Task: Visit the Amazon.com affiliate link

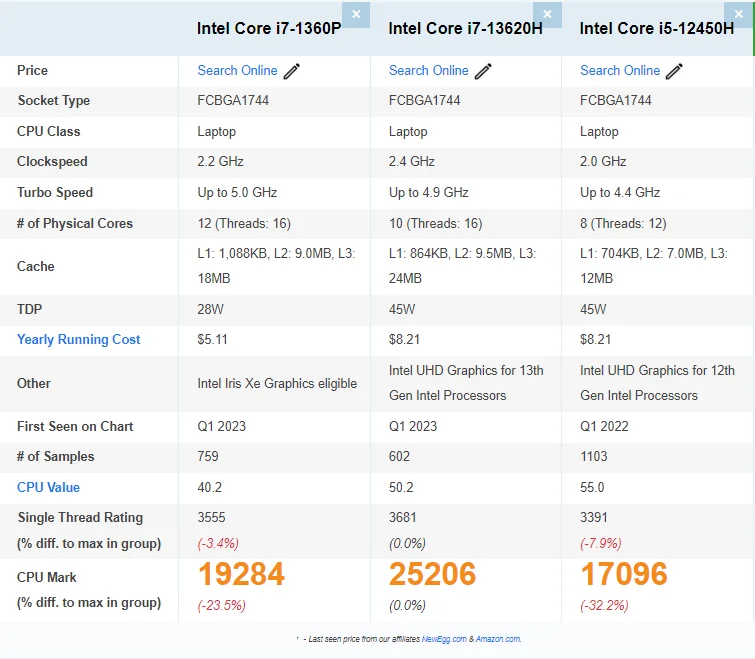Action: tap(498, 638)
